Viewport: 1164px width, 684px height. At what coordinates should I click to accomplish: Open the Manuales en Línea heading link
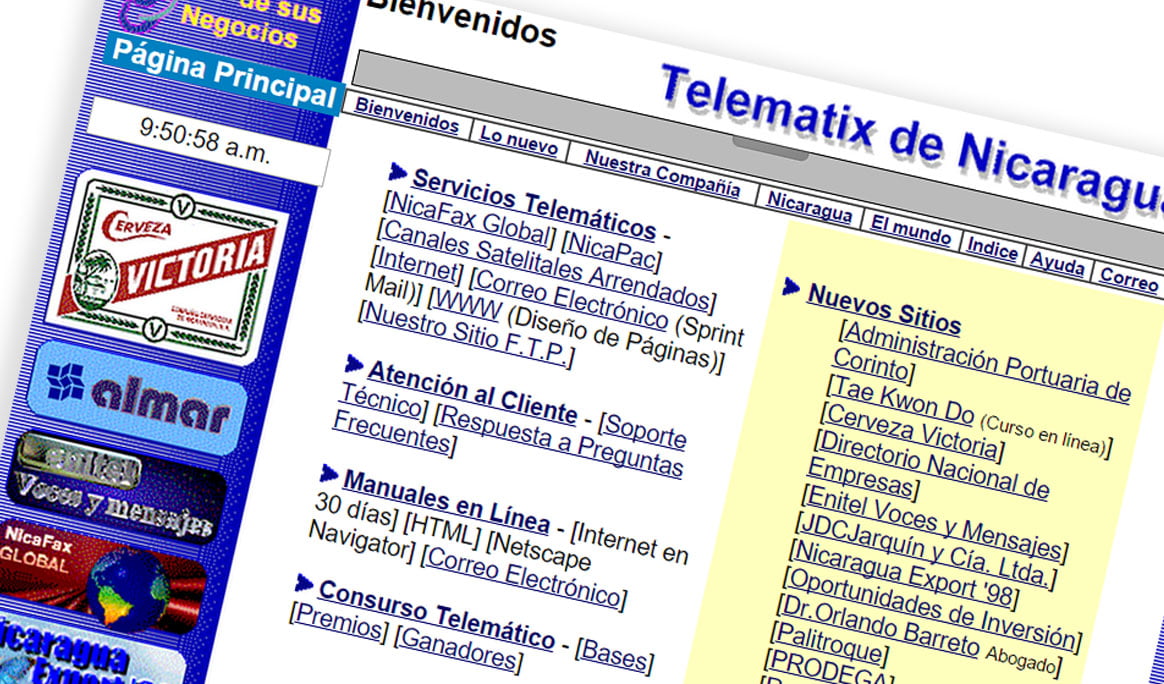(446, 502)
